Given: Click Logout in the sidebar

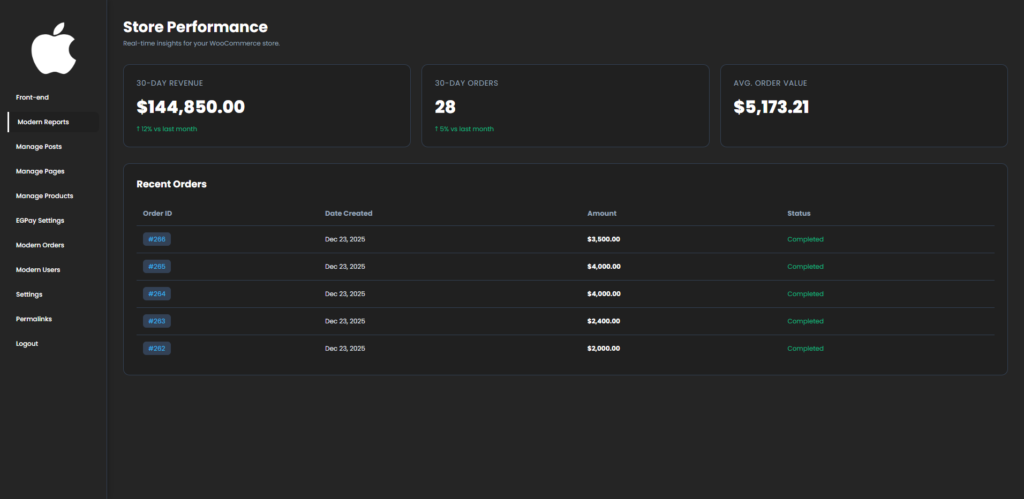Looking at the screenshot, I should click(27, 344).
